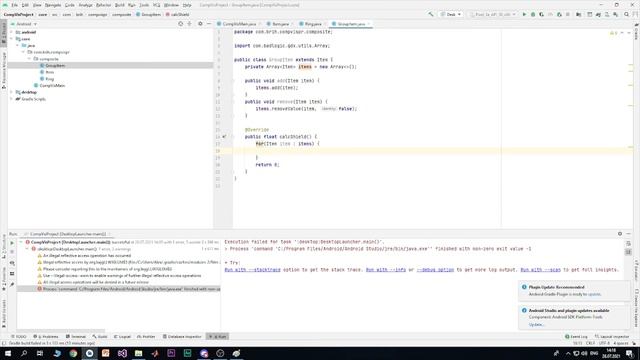Click the Stop icon in Run sidebar

click(x=12, y=253)
